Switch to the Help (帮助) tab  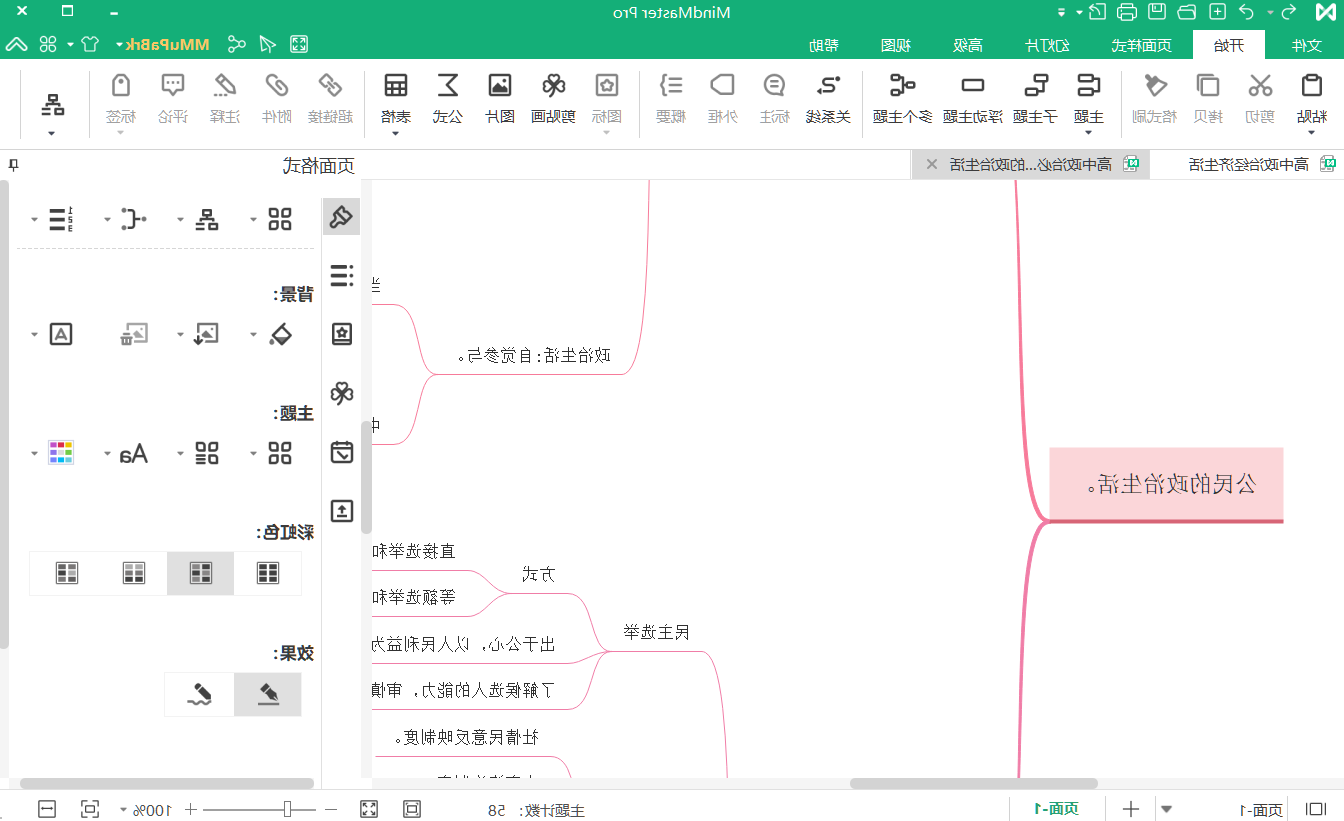click(x=824, y=45)
